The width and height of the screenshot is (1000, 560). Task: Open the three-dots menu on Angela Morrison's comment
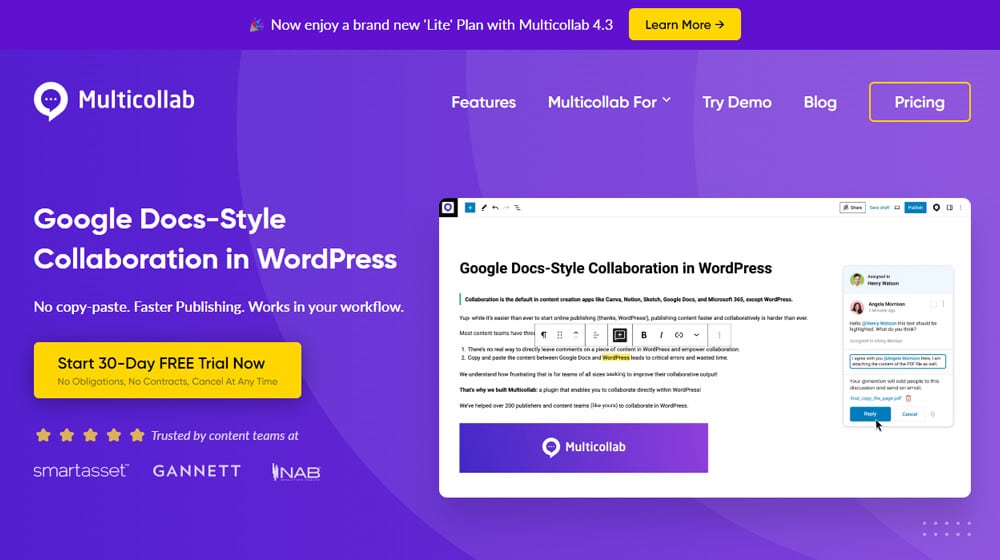tap(943, 304)
